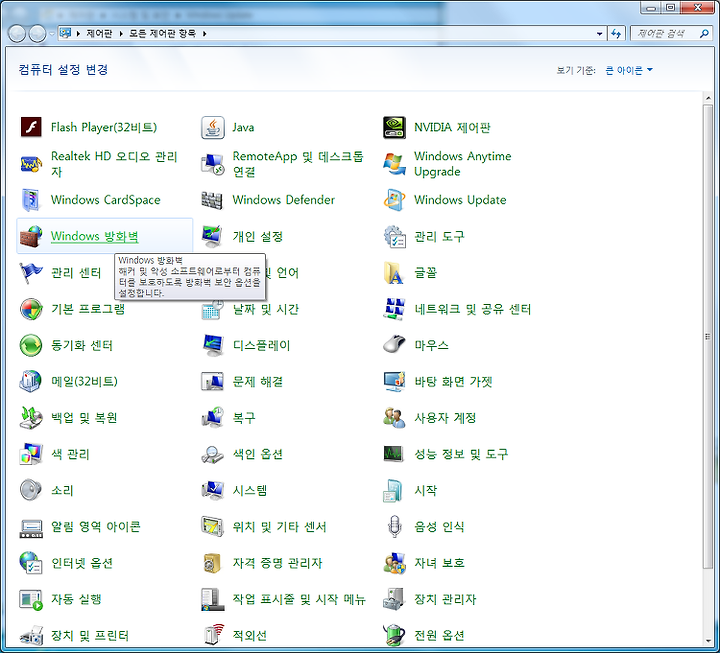Open the 네트워크 및 공유 센터 icon

[x=394, y=309]
